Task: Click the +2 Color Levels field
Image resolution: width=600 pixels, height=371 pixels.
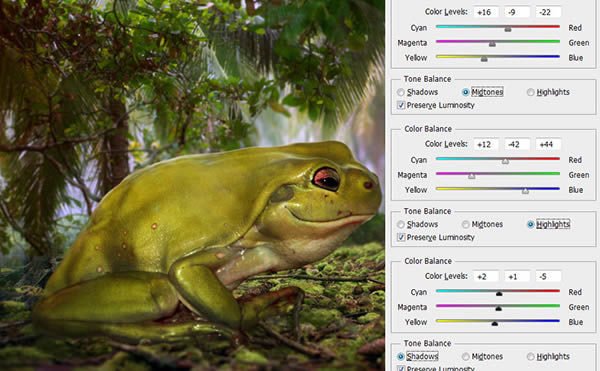Action: point(486,276)
